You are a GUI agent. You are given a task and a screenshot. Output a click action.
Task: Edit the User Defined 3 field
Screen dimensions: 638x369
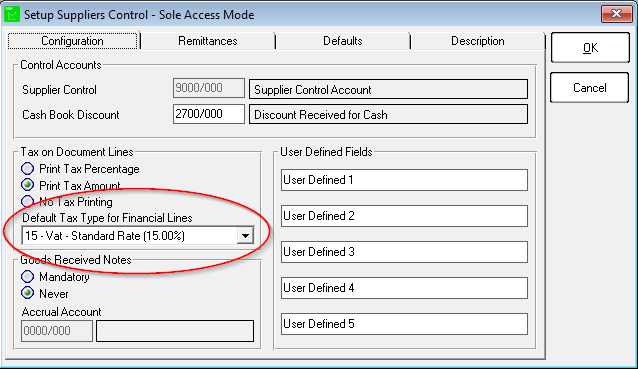[404, 252]
